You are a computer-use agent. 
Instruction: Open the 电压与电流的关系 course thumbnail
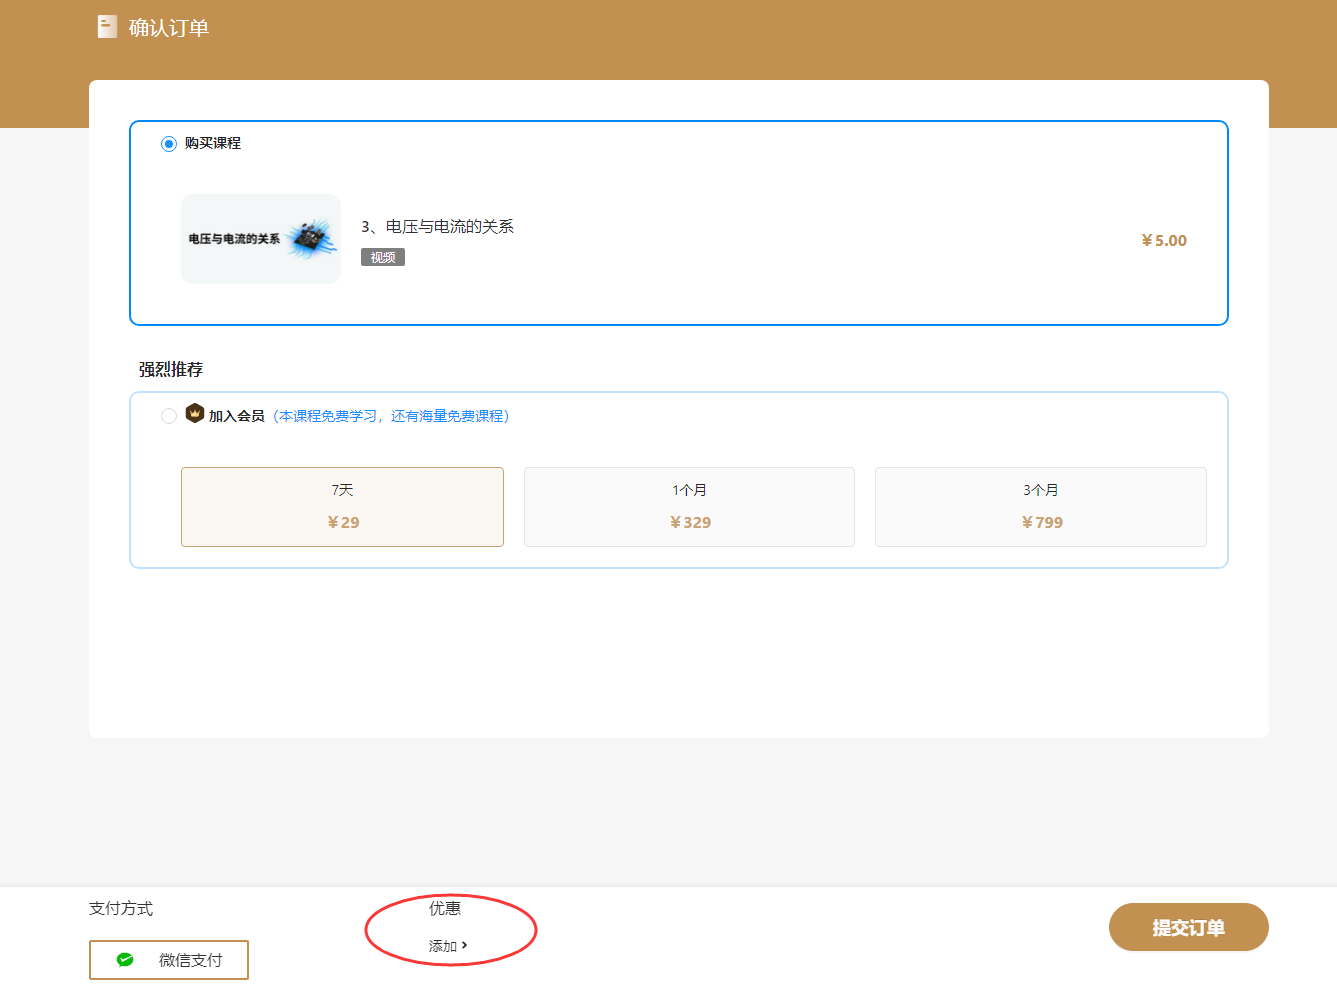(x=260, y=239)
